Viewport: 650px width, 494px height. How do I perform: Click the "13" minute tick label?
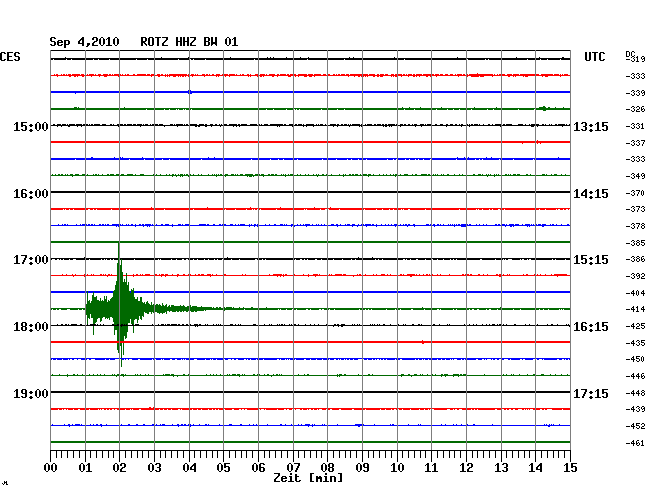501,467
